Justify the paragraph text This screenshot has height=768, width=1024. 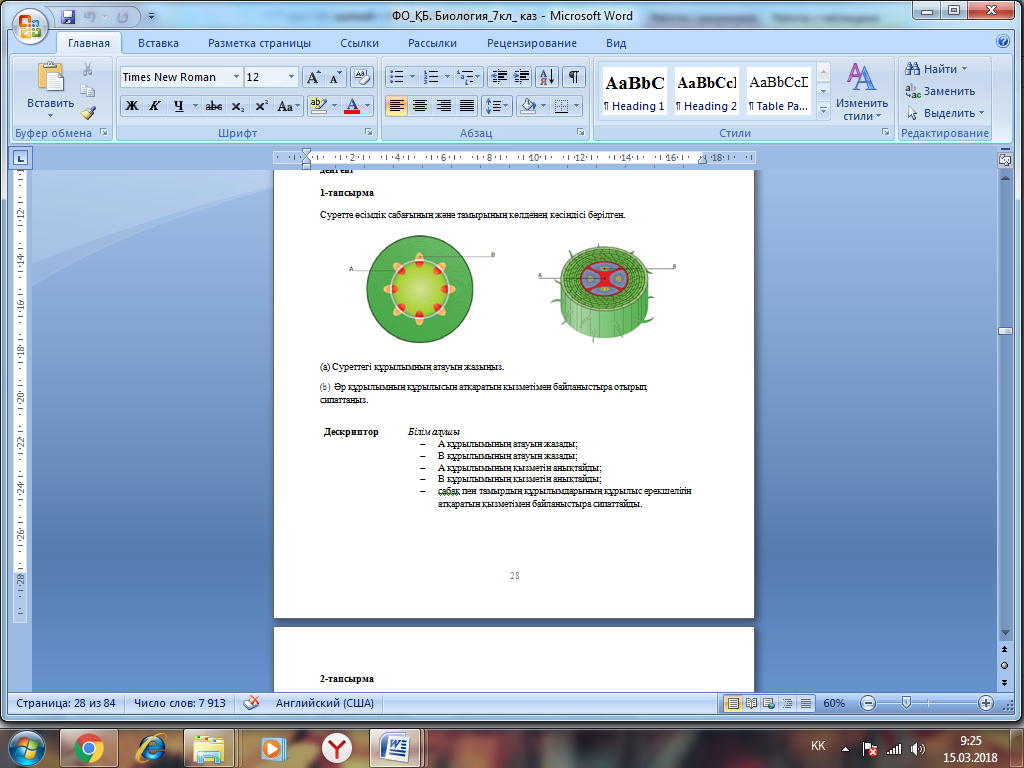coord(467,106)
